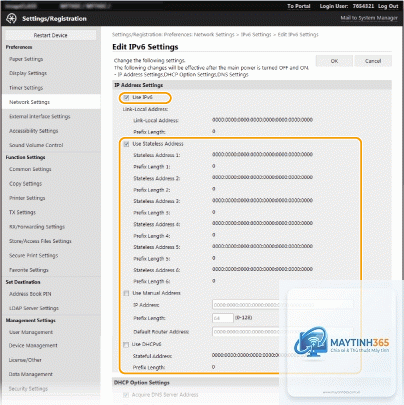Viewport: 404px width, 405px height.
Task: Enable the Use DHCPv6 checkbox
Action: pos(126,345)
